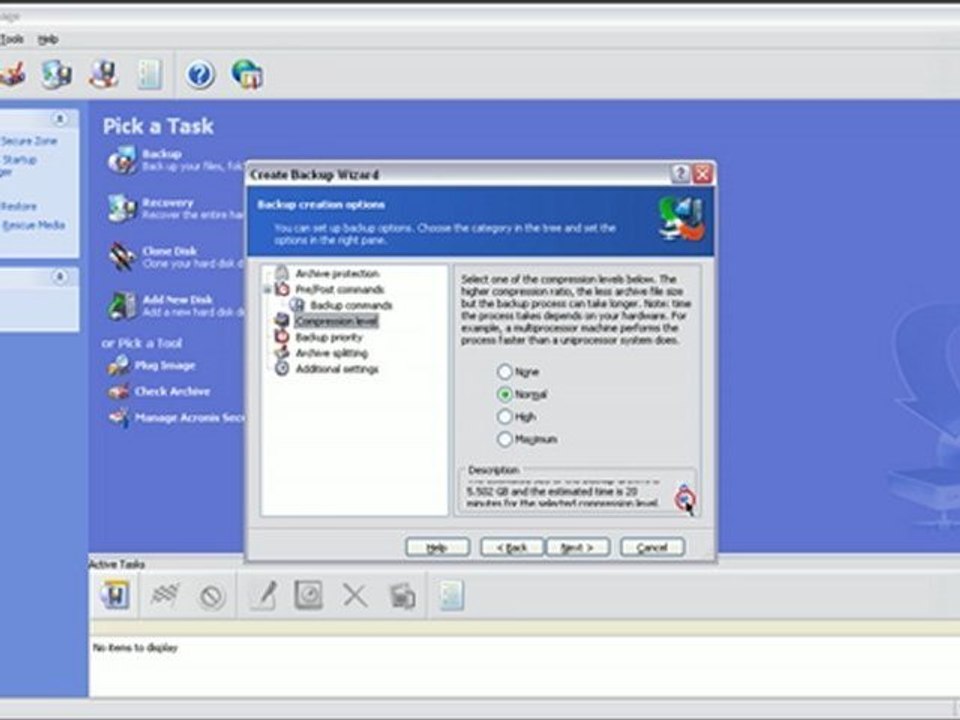Open Archive protection in the options tree
This screenshot has width=960, height=720.
(337, 273)
